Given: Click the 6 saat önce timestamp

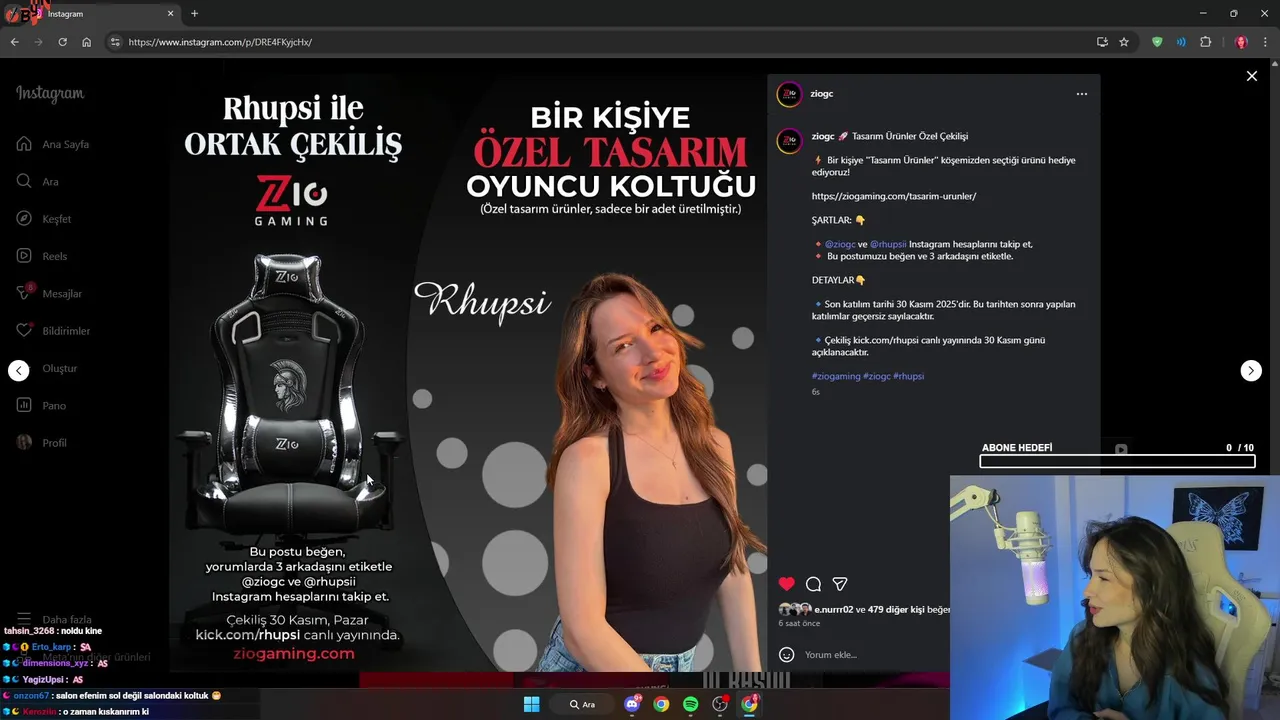Looking at the screenshot, I should [799, 623].
